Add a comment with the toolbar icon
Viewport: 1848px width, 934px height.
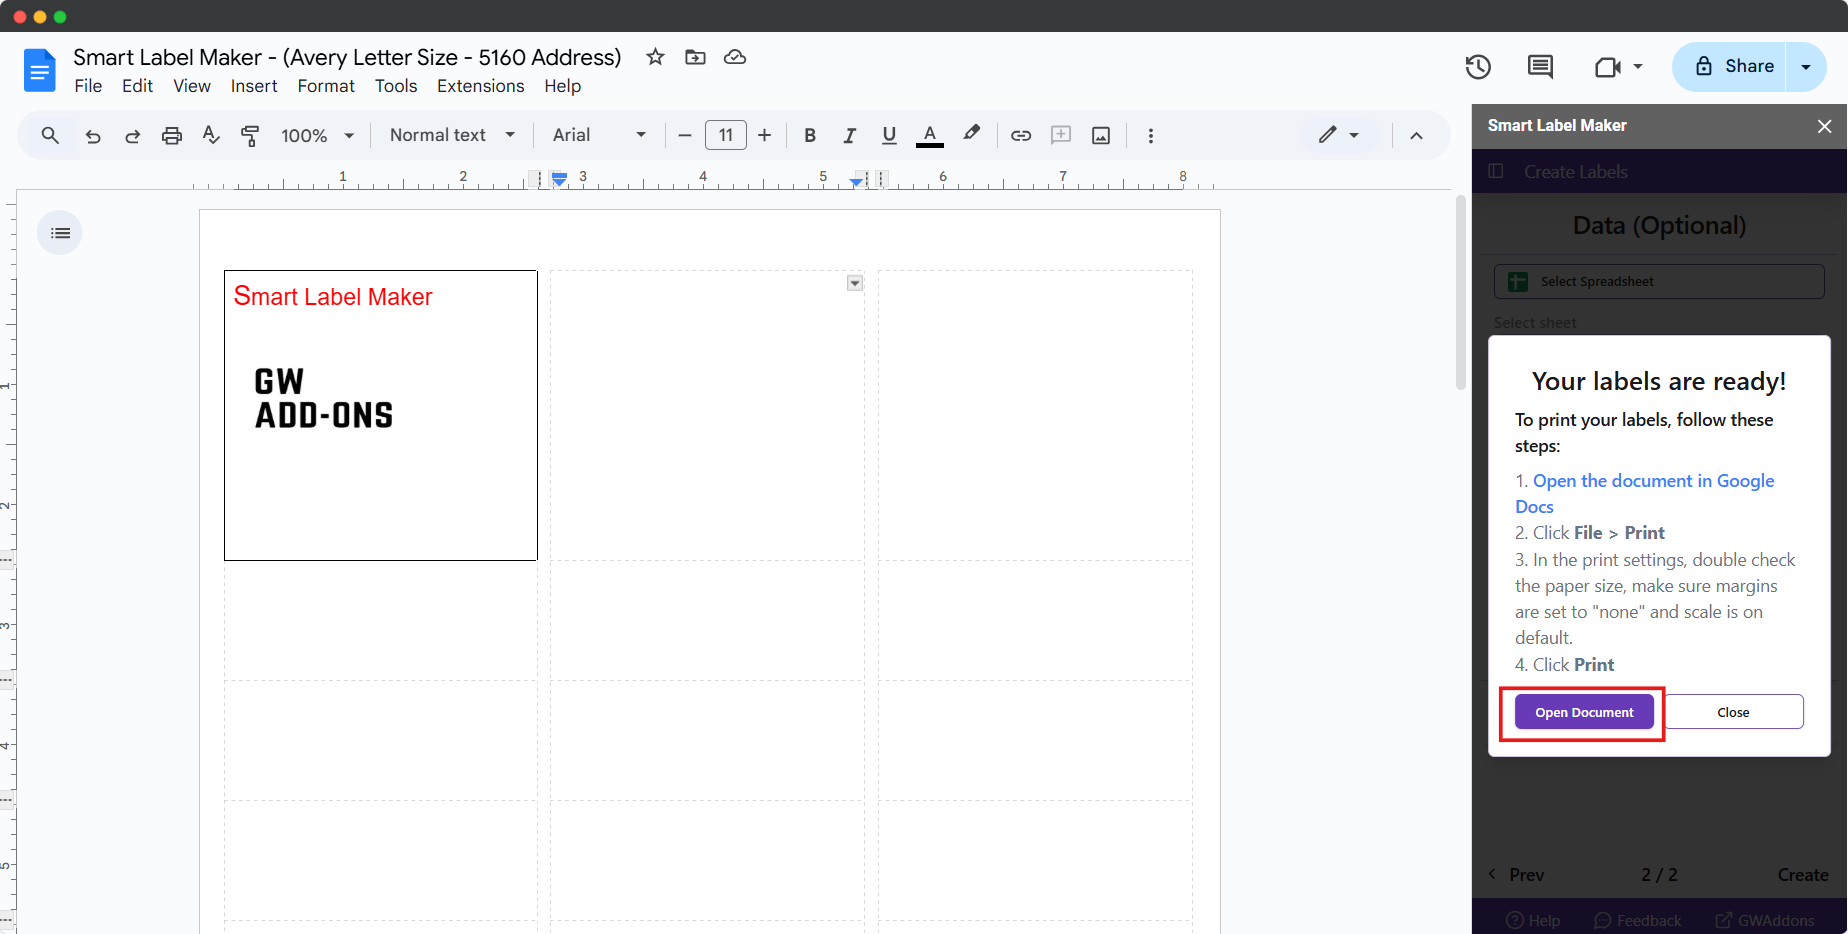click(1061, 135)
